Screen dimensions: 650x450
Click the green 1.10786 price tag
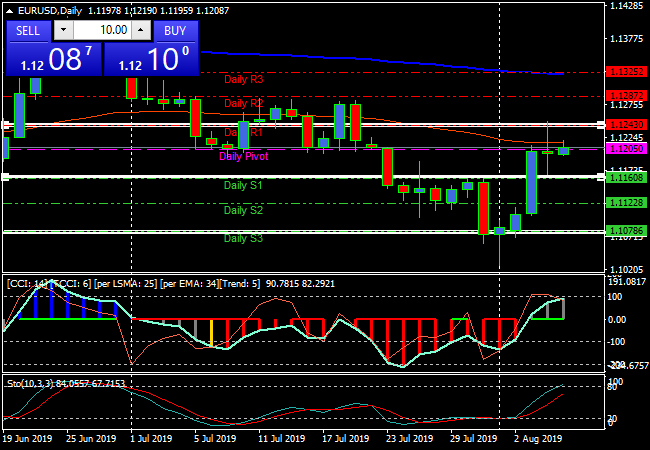click(626, 230)
